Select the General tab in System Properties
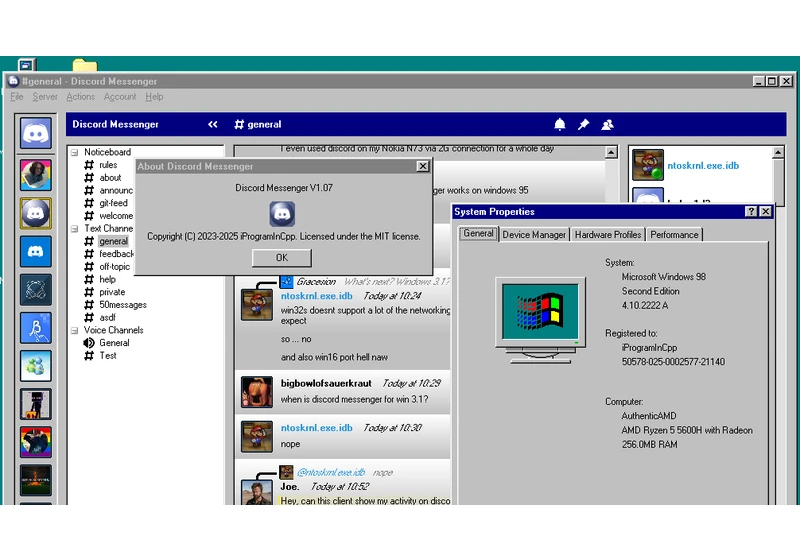Viewport: 800px width, 560px height. click(x=478, y=234)
